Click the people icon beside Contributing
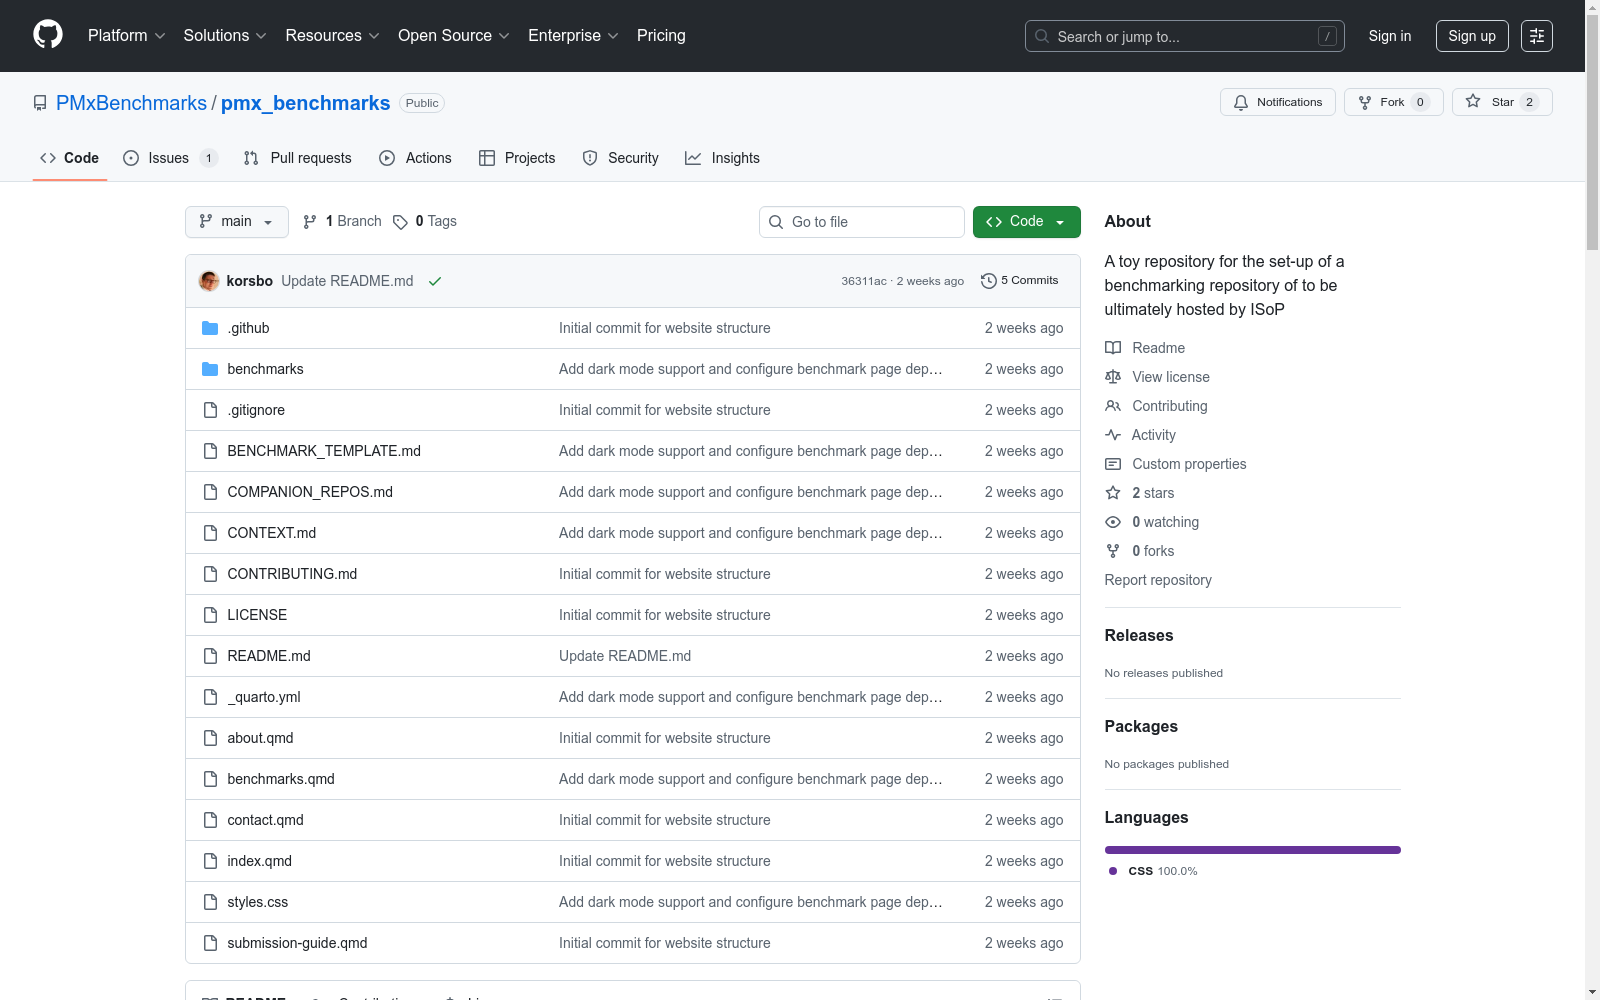This screenshot has height=1000, width=1600. click(x=1113, y=406)
